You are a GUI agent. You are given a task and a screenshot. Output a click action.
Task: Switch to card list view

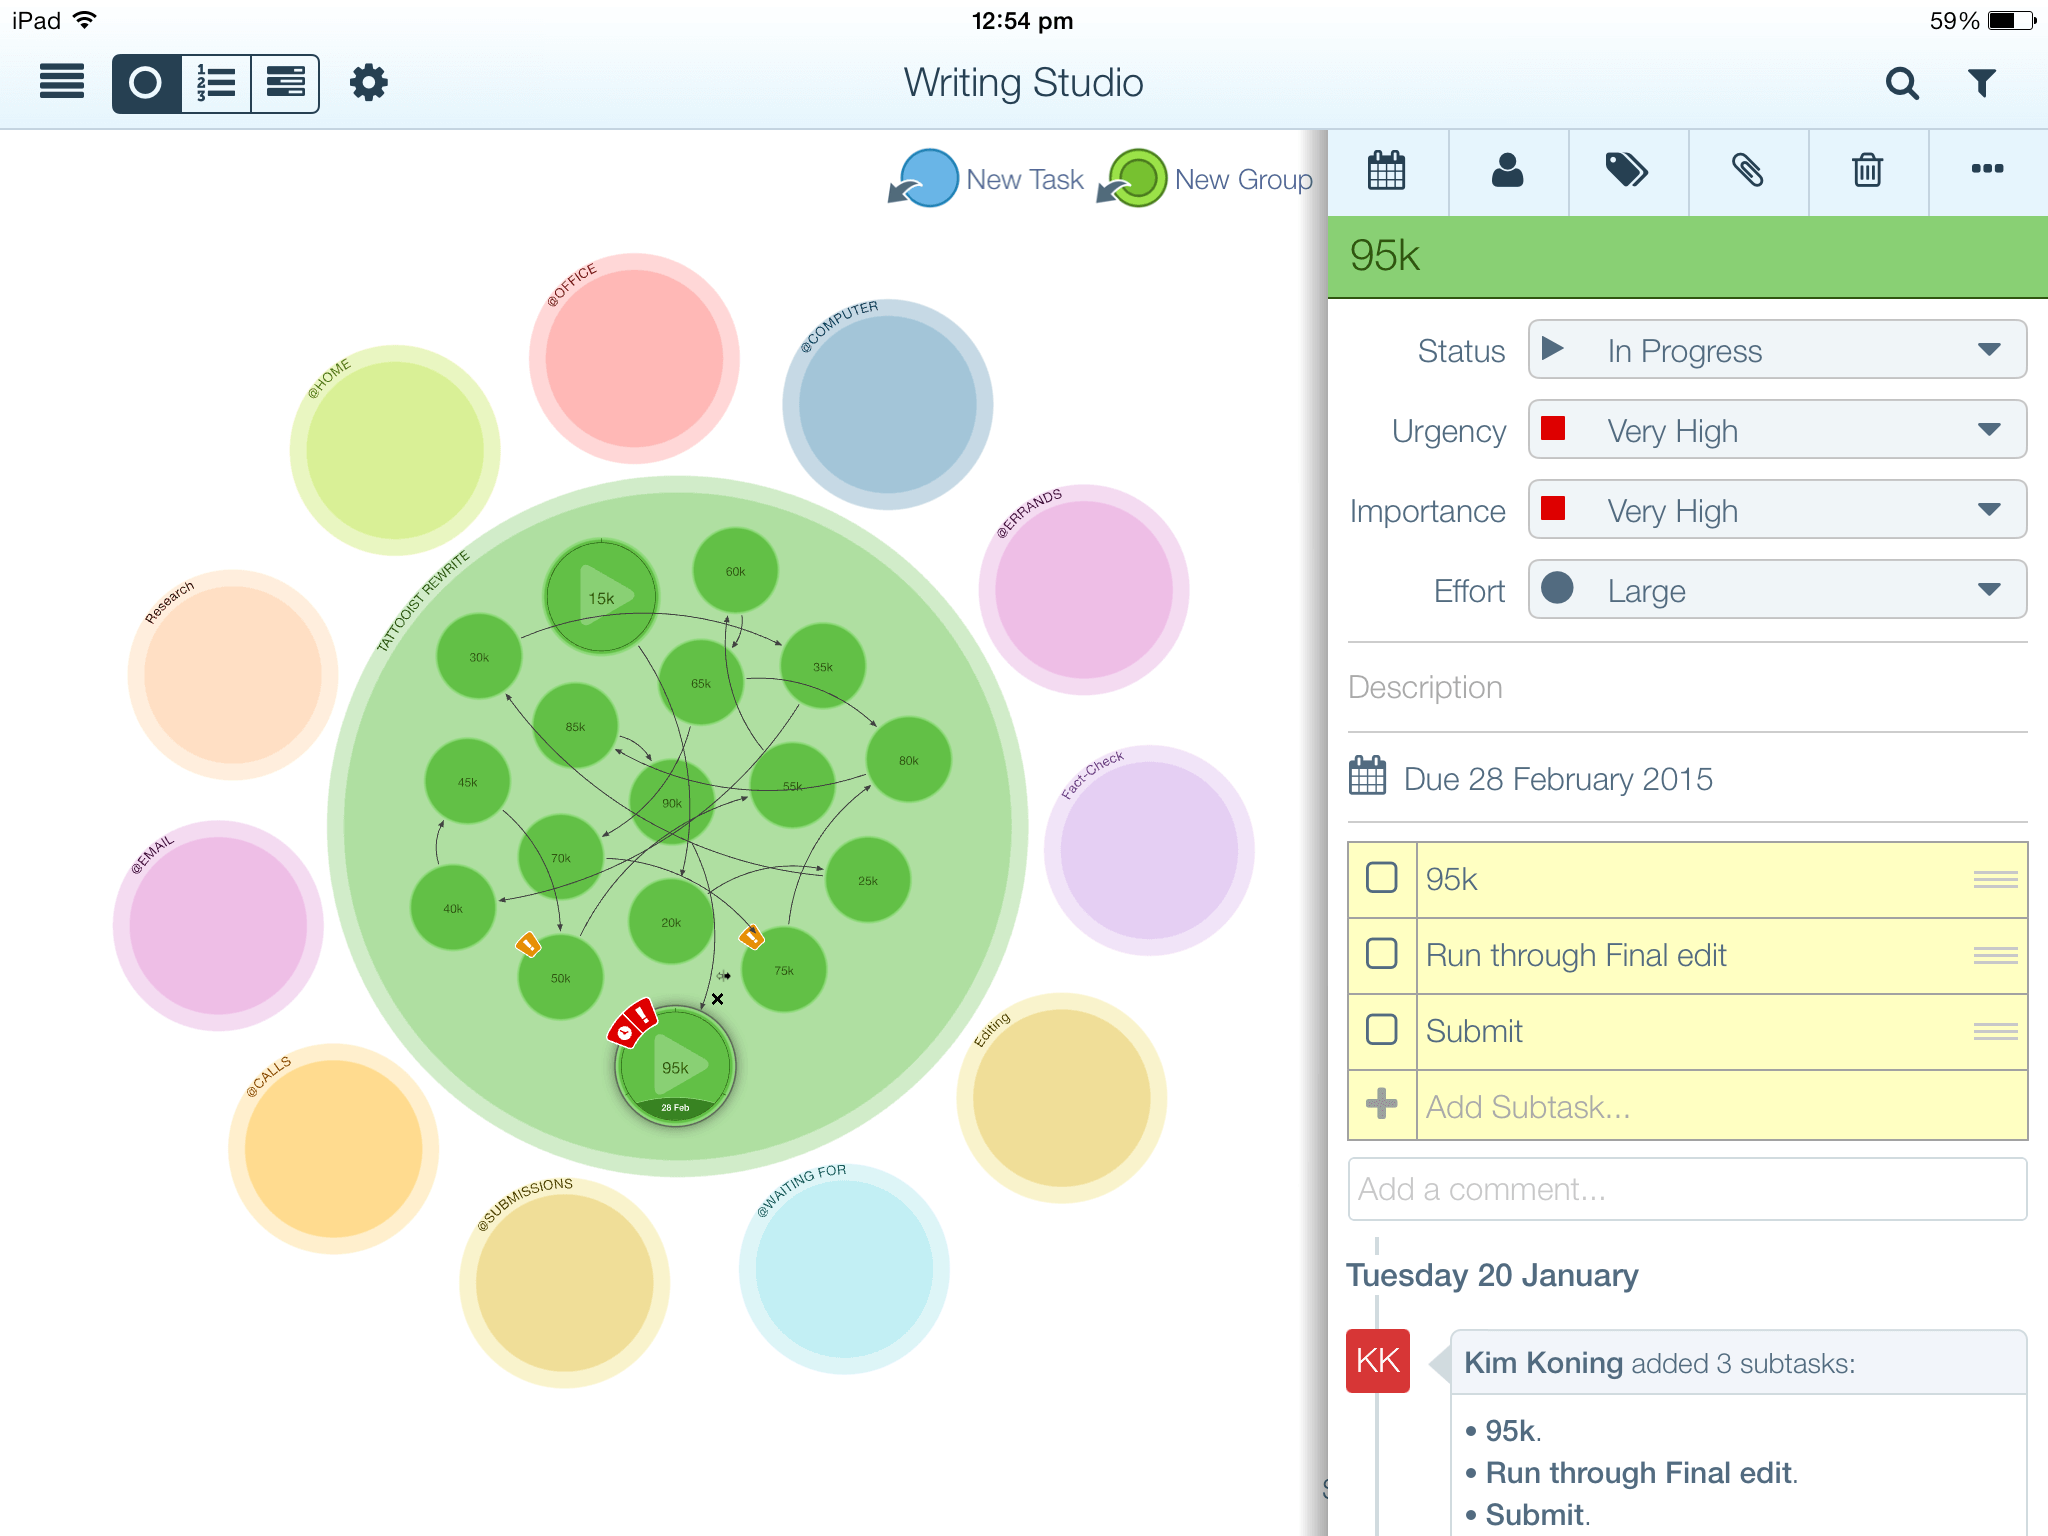[x=285, y=83]
